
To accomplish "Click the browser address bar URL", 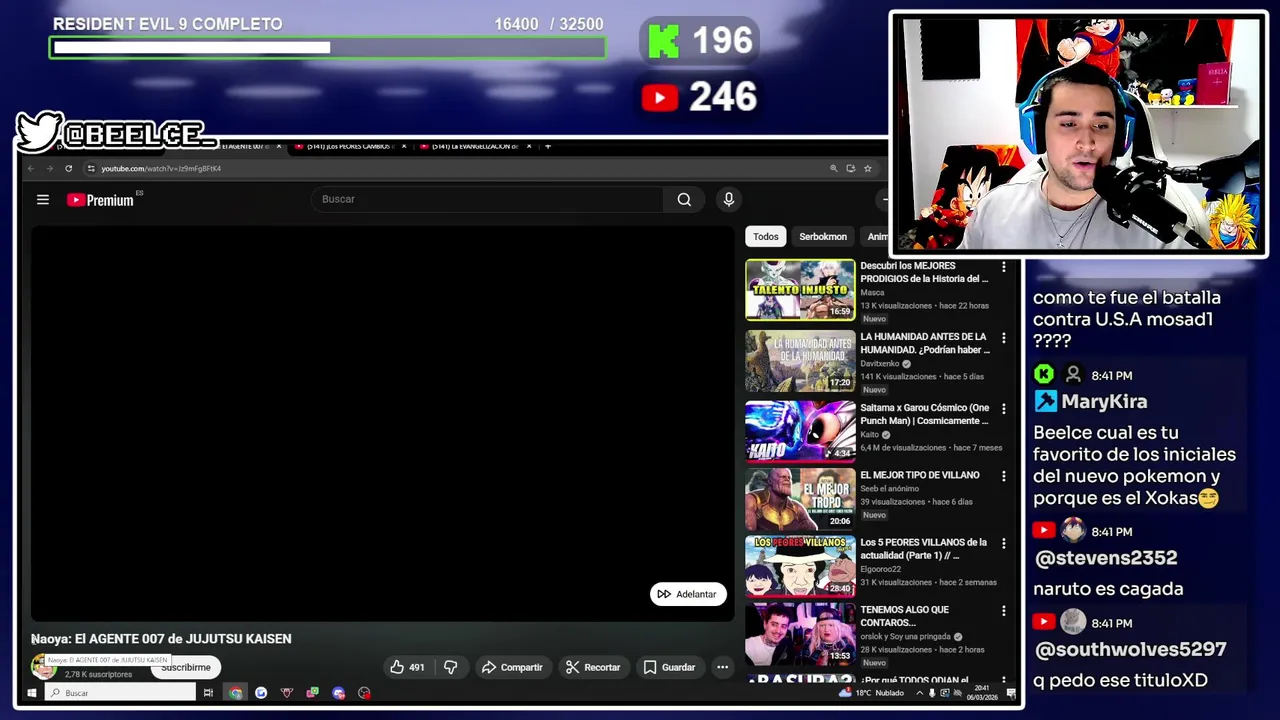I will [161, 168].
